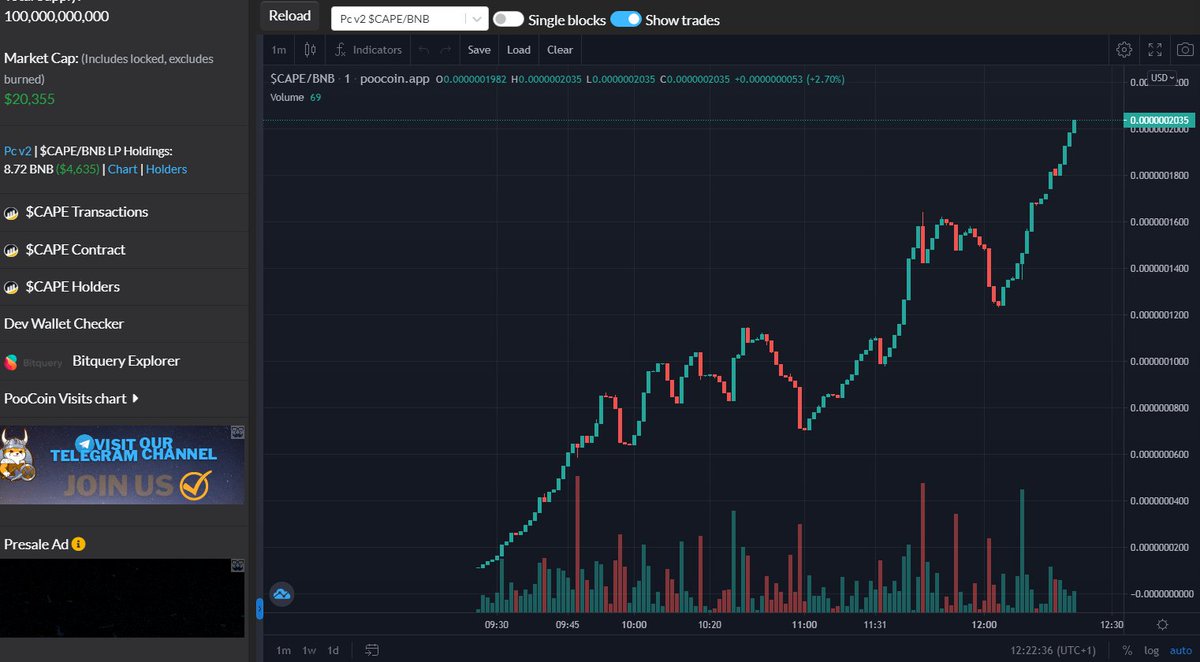Click Load in chart toolbar
Viewport: 1200px width, 662px height.
[x=519, y=49]
